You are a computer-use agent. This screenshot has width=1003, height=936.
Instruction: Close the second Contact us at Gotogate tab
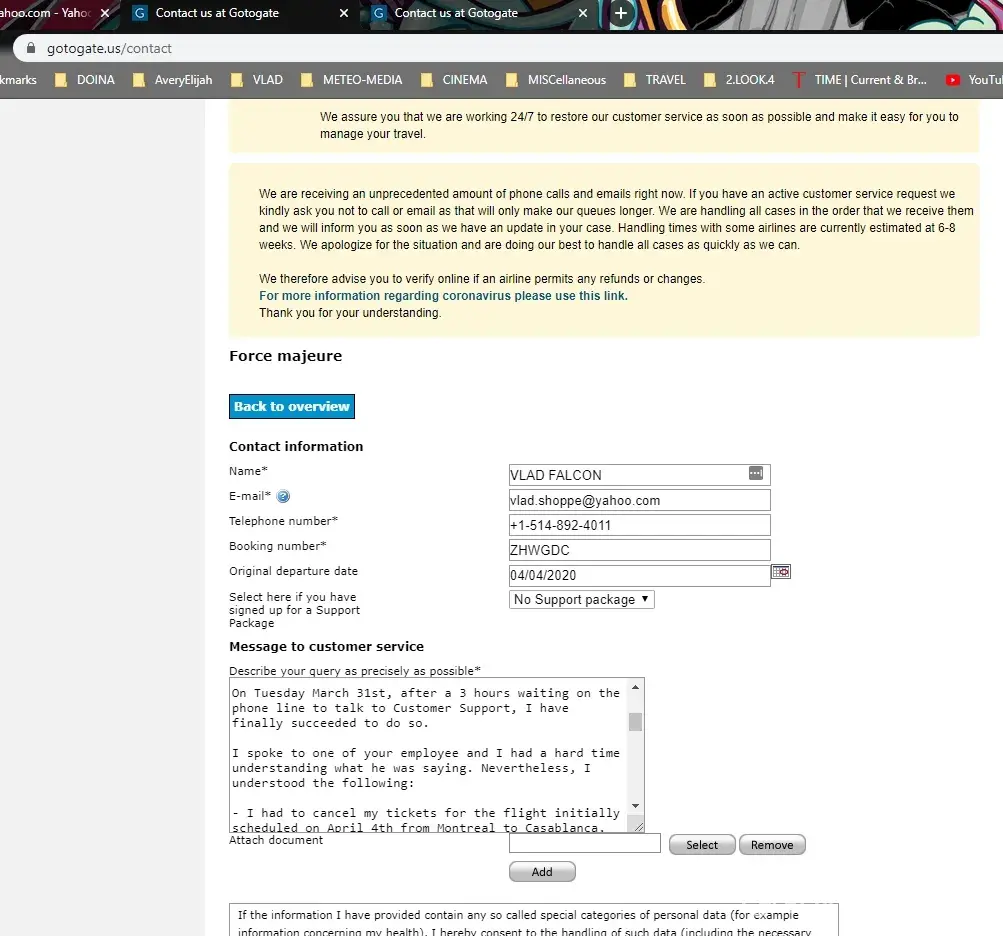pyautogui.click(x=583, y=13)
